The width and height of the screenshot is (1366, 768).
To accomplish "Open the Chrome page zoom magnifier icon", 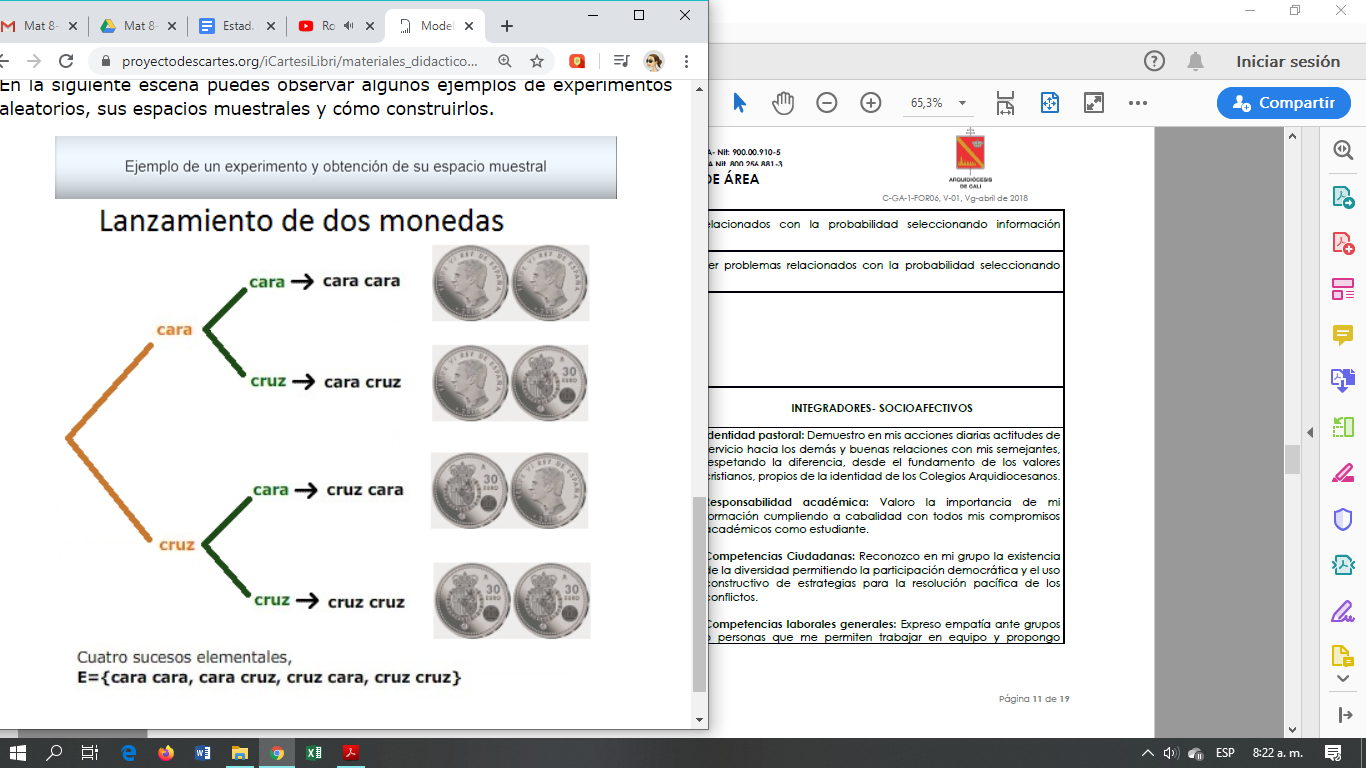I will pos(505,61).
